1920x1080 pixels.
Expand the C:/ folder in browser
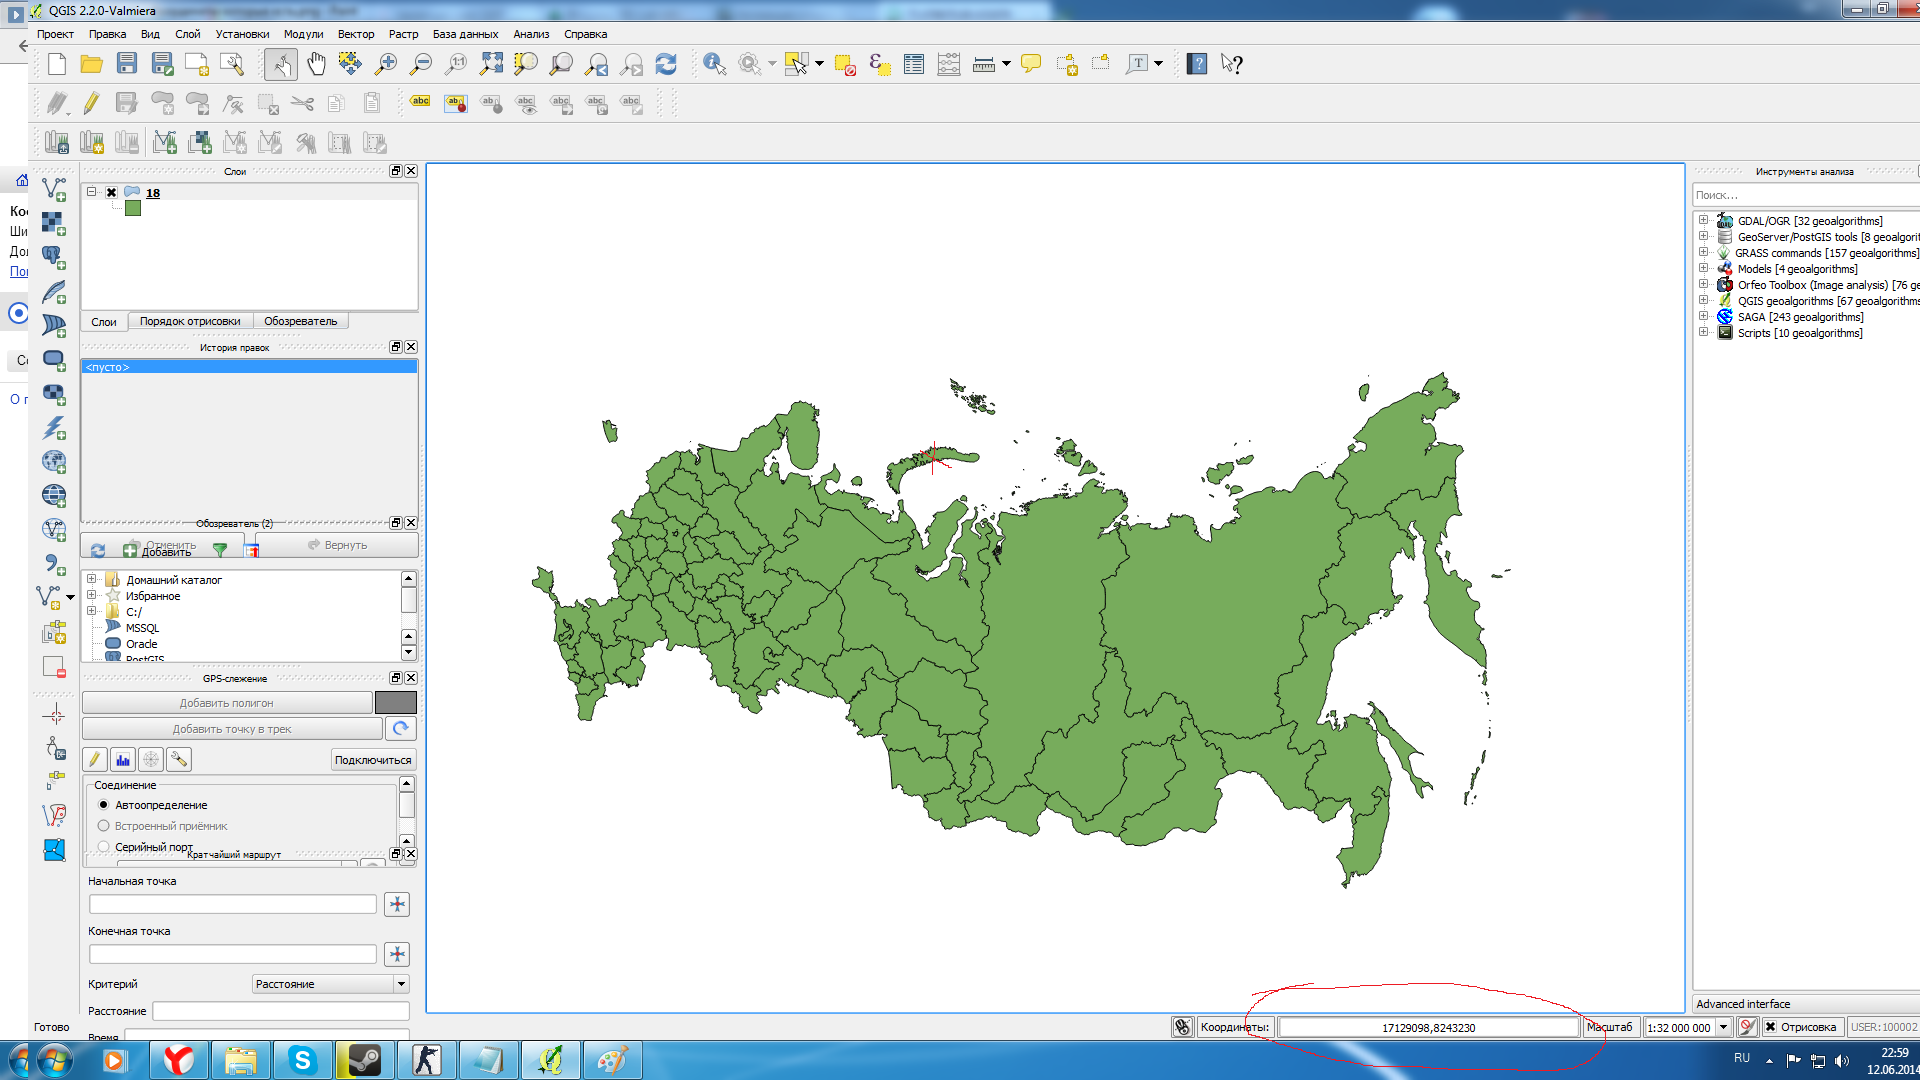[x=94, y=612]
